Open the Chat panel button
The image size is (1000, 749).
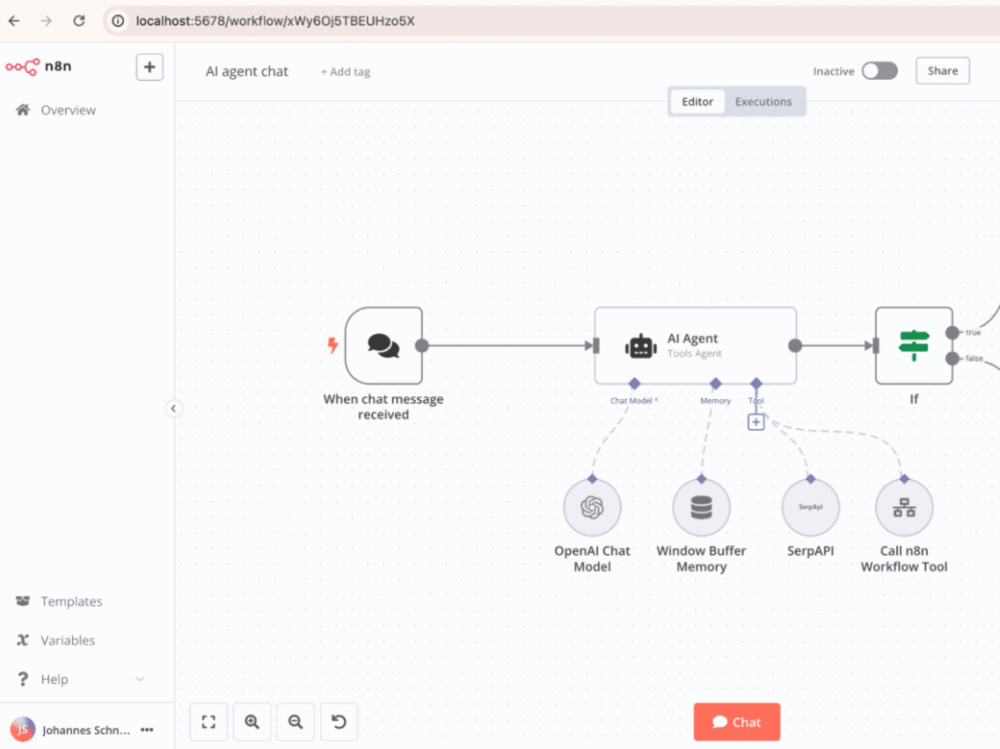[x=737, y=722]
